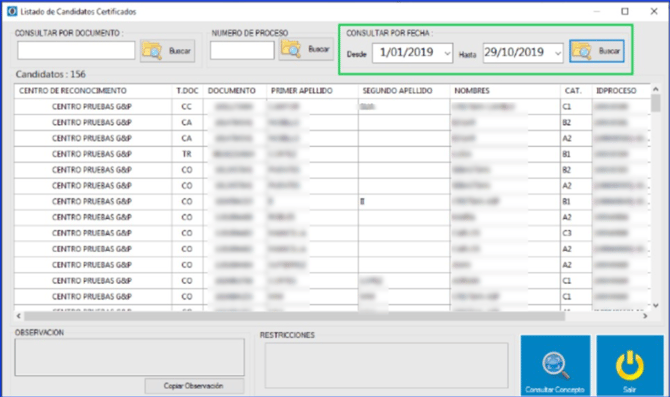The width and height of the screenshot is (670, 397).
Task: Click the horizontal scrollbar left arrow
Action: [x=18, y=316]
